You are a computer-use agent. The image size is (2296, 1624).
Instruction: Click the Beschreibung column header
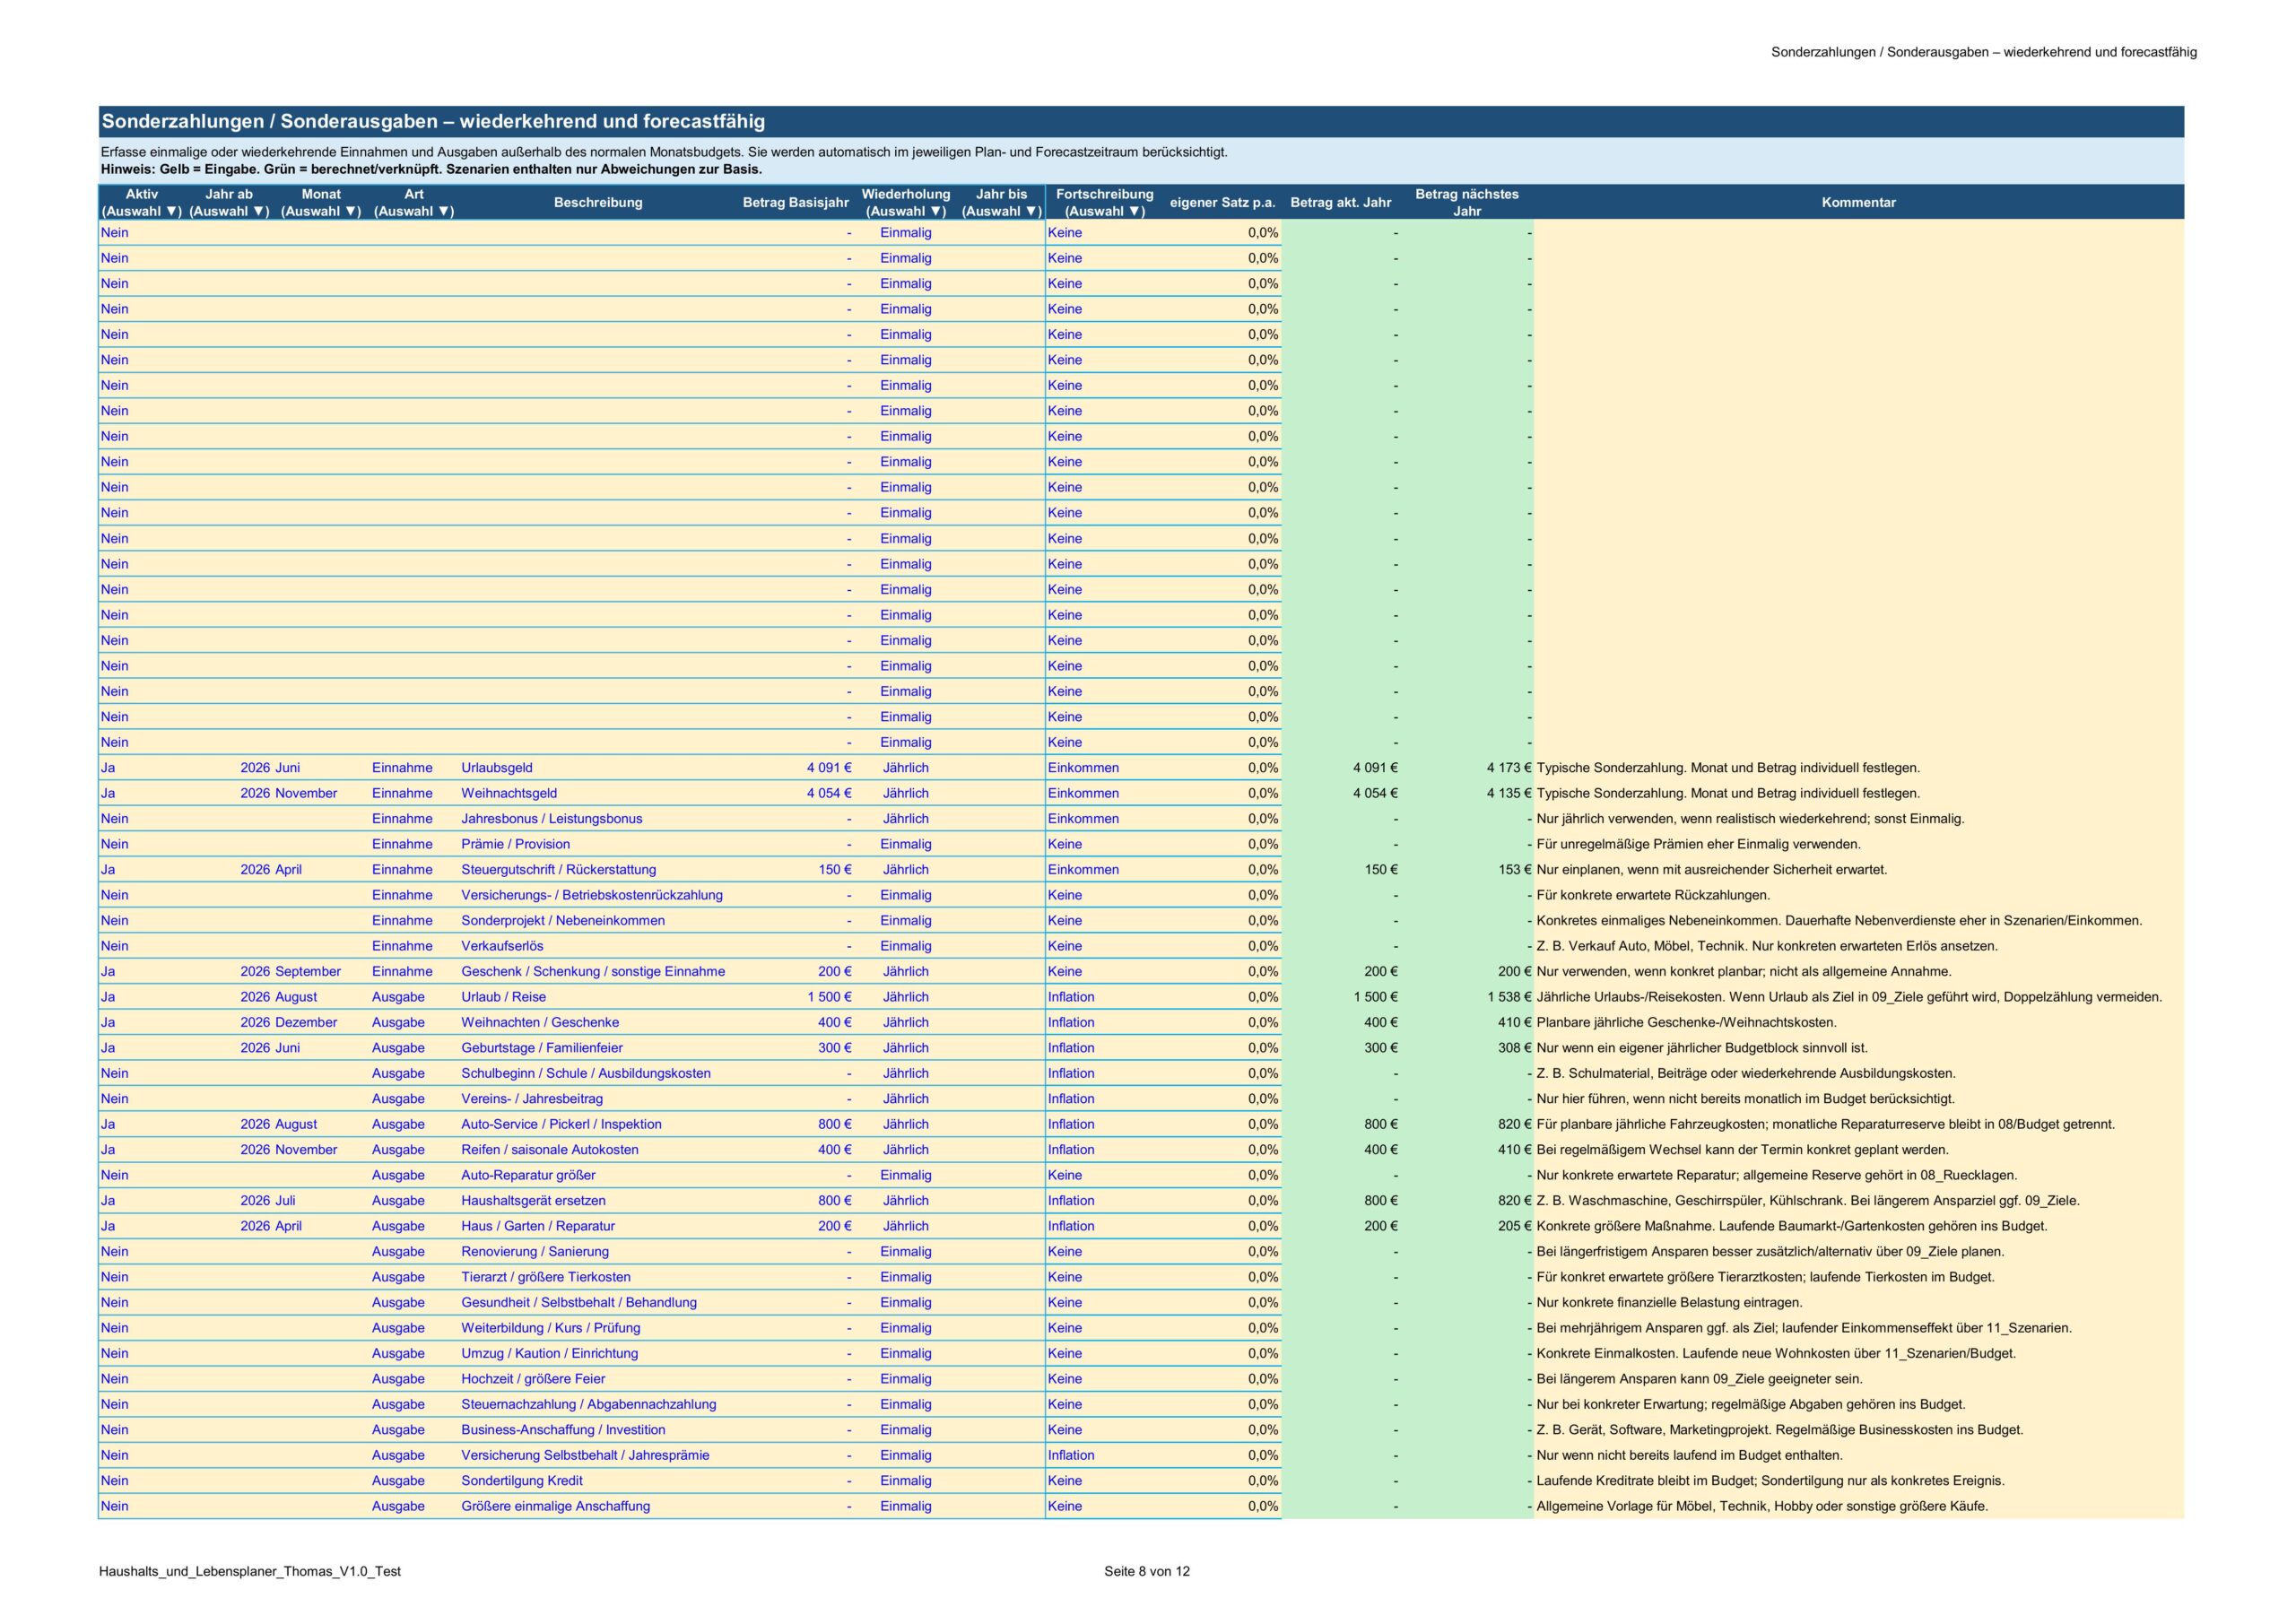tap(598, 203)
